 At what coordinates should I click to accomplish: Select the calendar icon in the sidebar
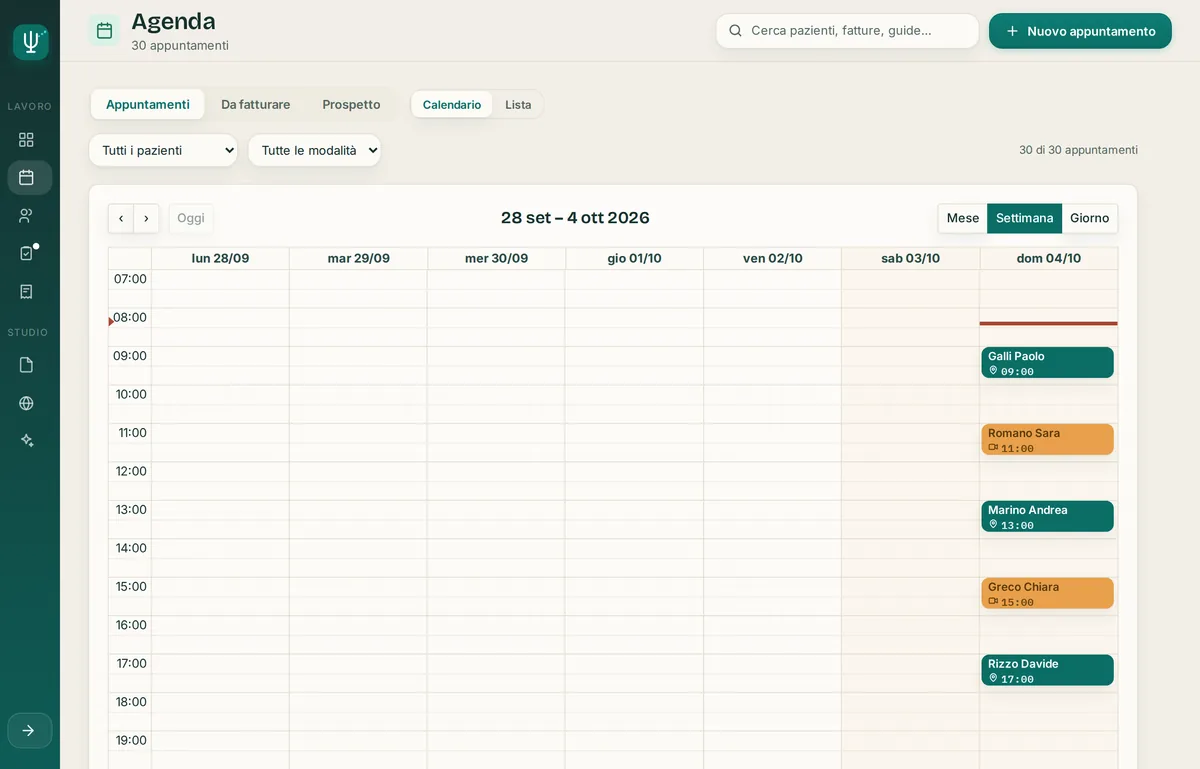click(x=27, y=178)
